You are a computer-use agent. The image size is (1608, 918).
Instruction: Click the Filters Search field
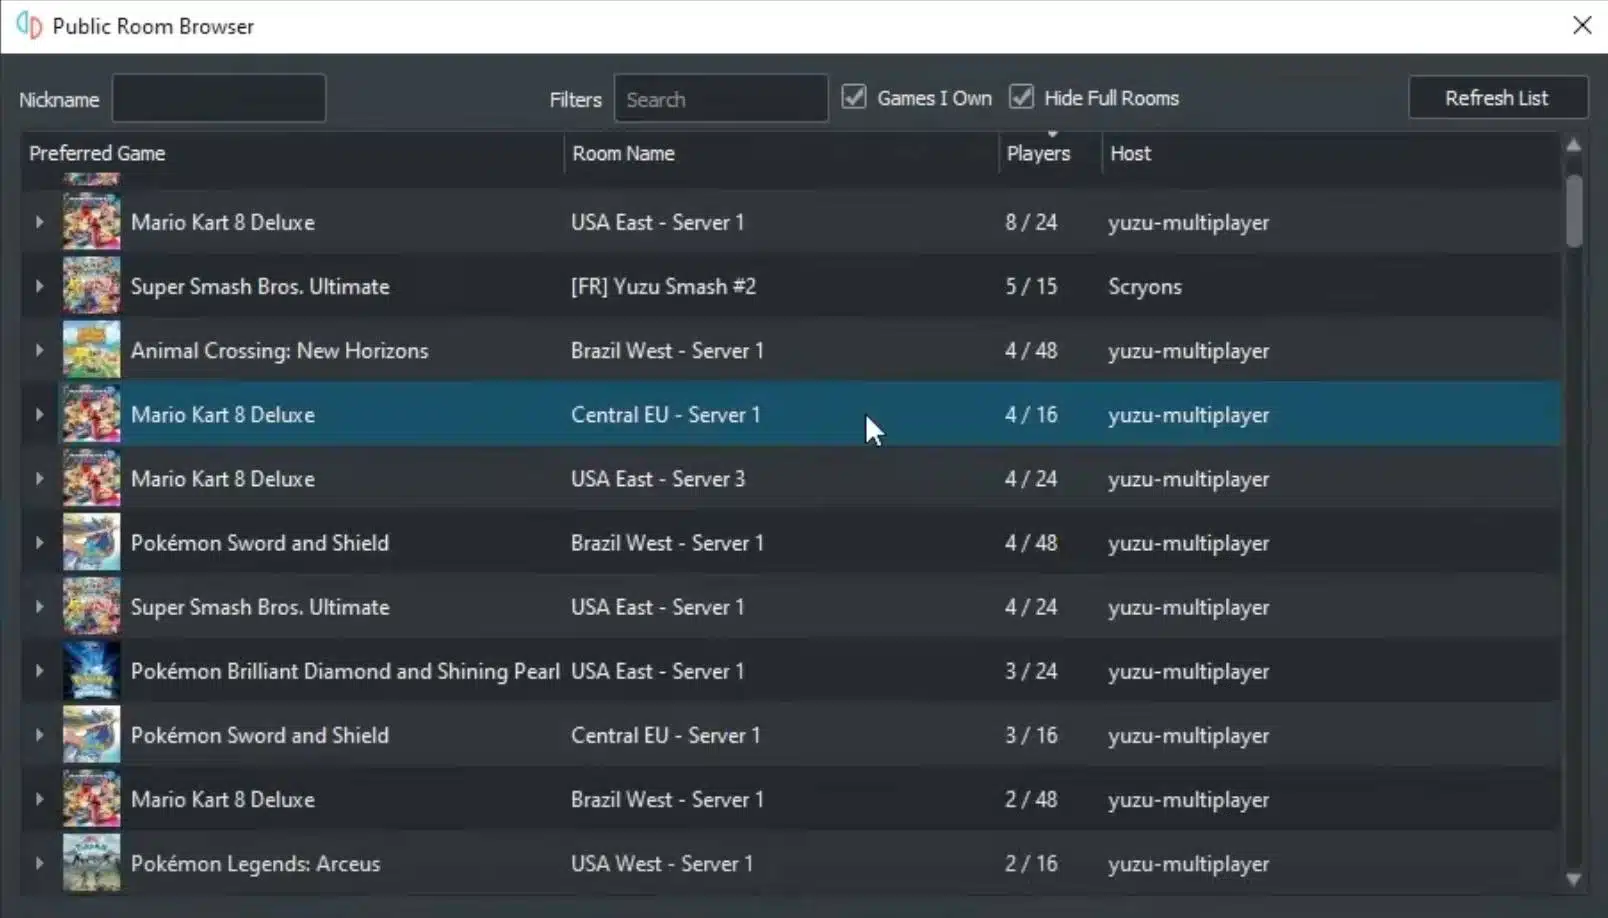click(x=720, y=98)
